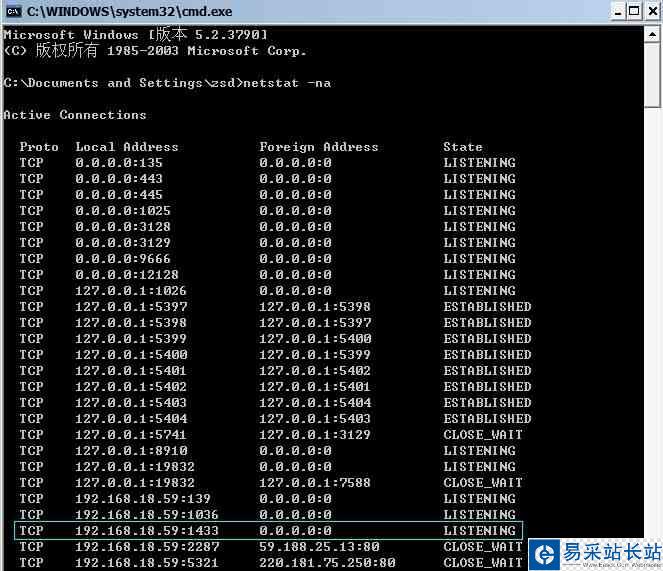663x571 pixels.
Task: Click local address 192.168.18.59:5321
Action: (x=147, y=563)
